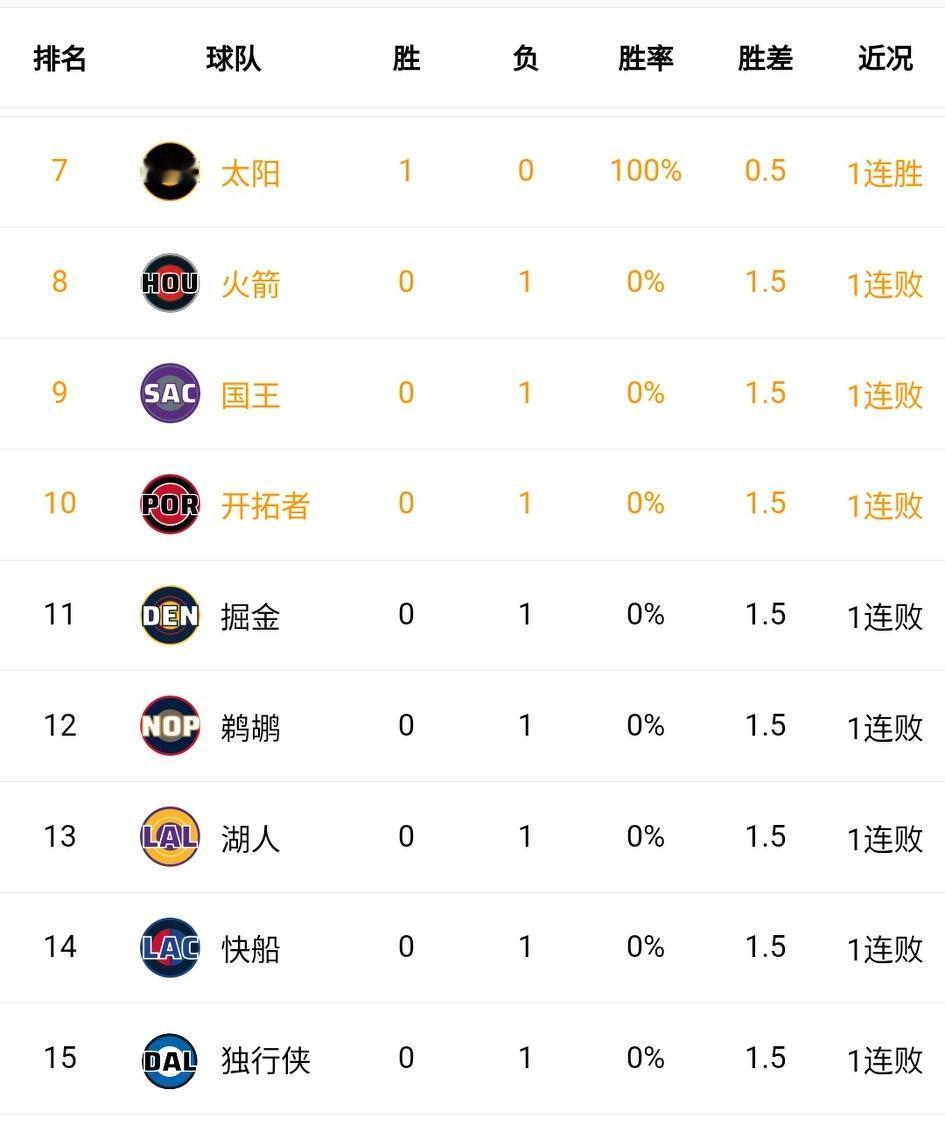This screenshot has height=1128, width=945.
Task: Sort by the 胜率 column header
Action: [645, 59]
